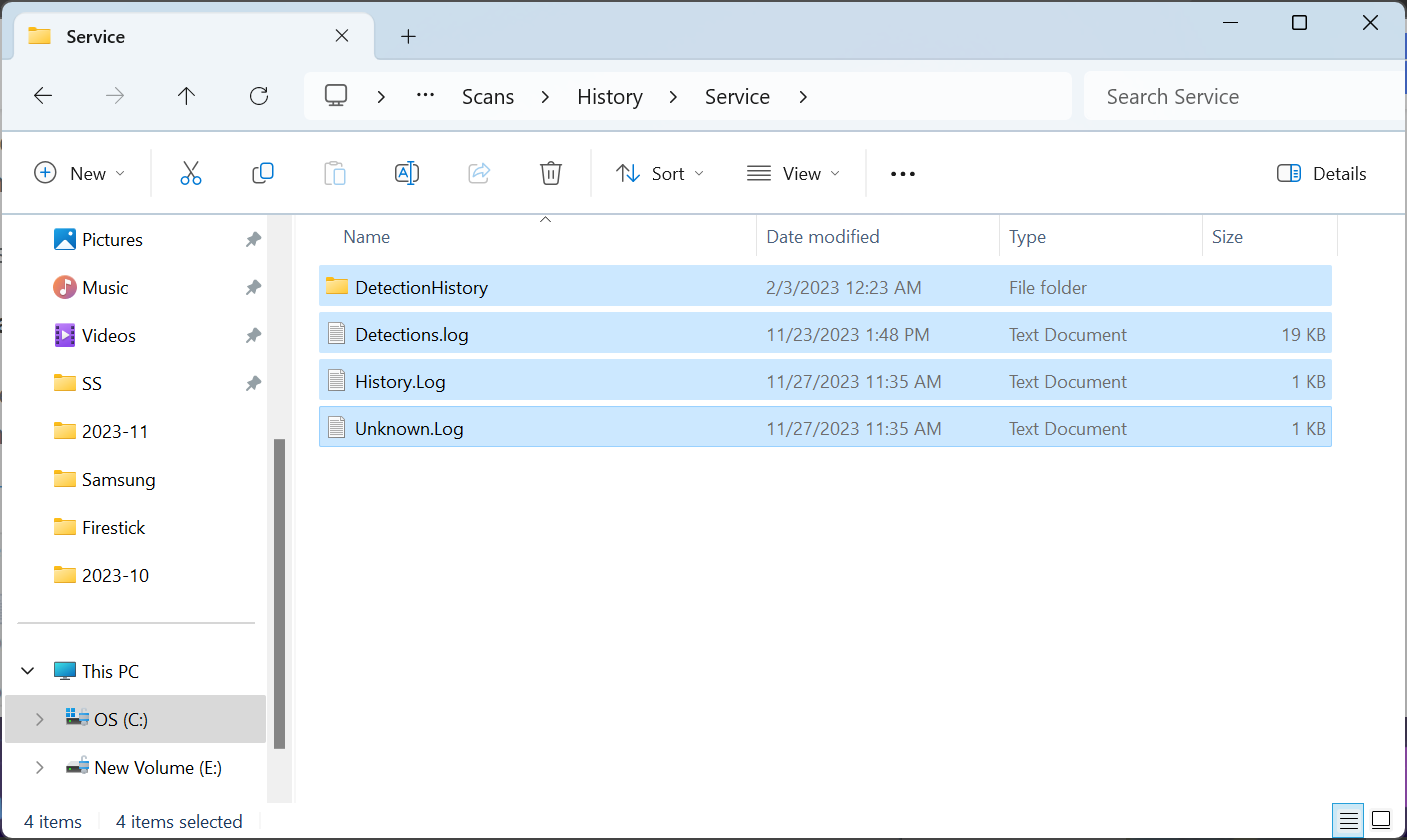Open the See more three-dots menu
Screen dimensions: 1407x840
903,174
